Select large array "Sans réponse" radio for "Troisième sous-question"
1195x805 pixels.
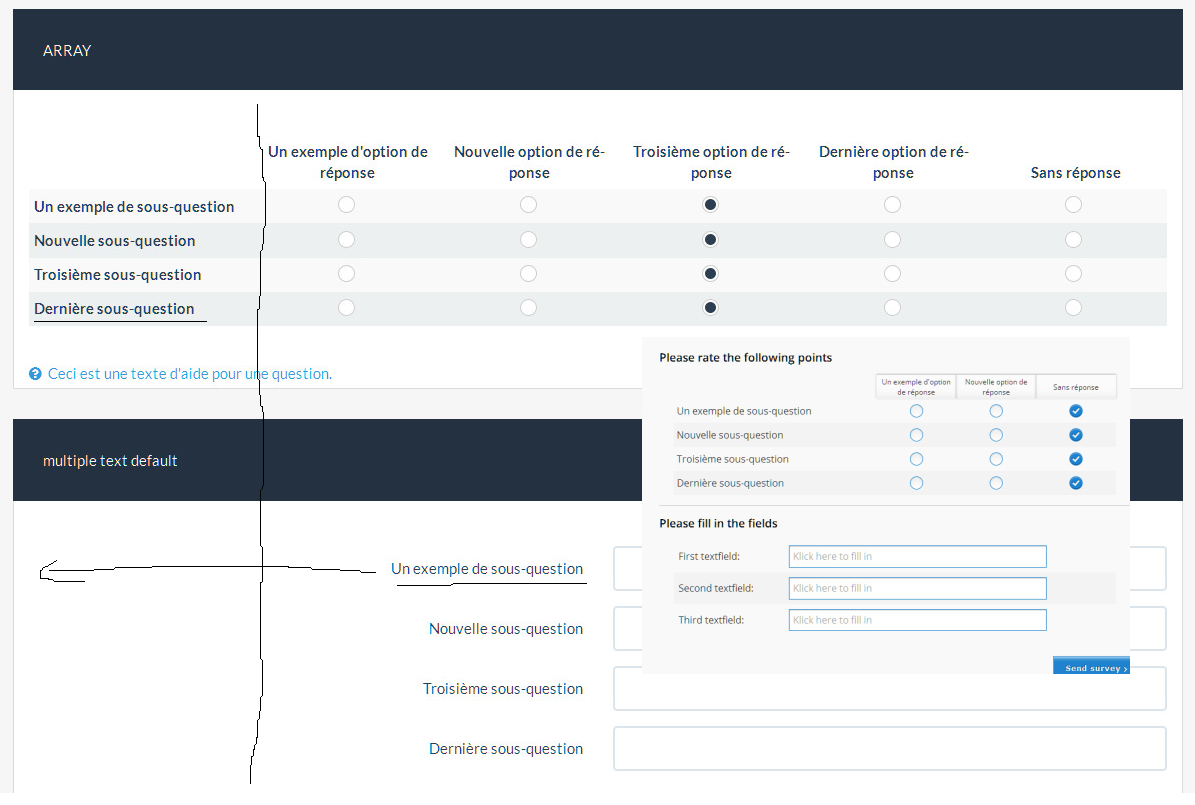1073,274
